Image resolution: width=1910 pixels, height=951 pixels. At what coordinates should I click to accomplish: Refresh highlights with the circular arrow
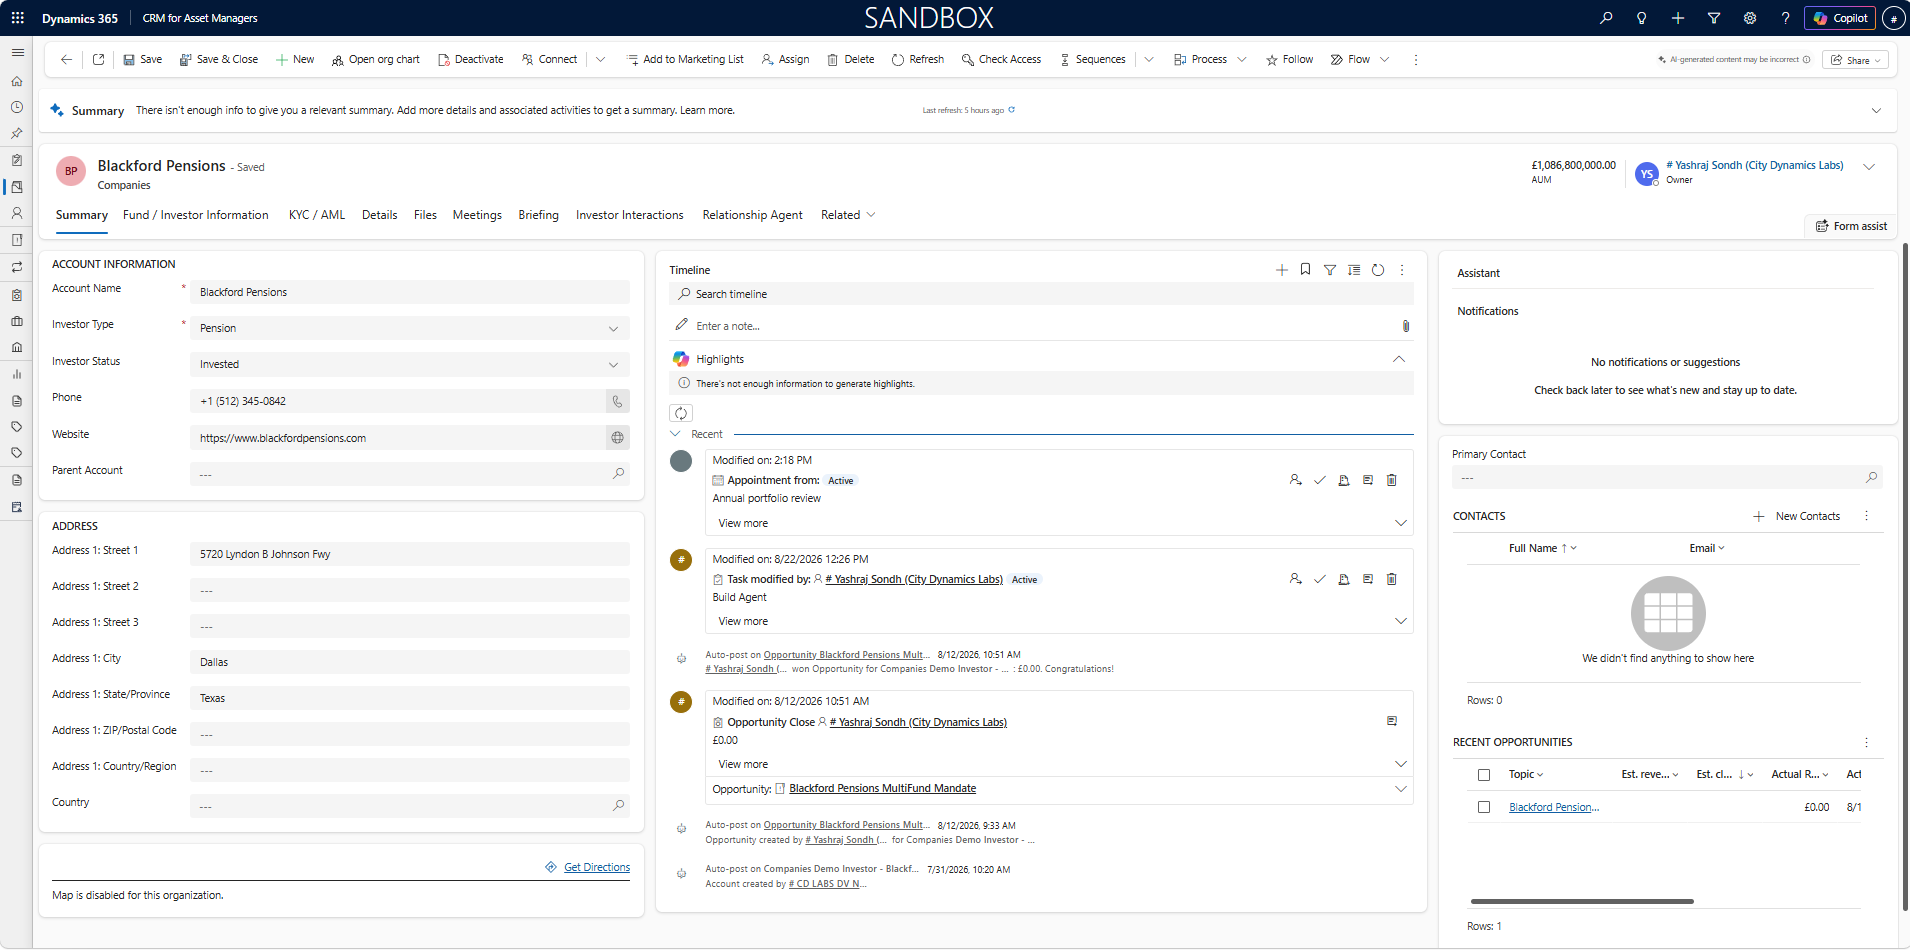coord(681,413)
